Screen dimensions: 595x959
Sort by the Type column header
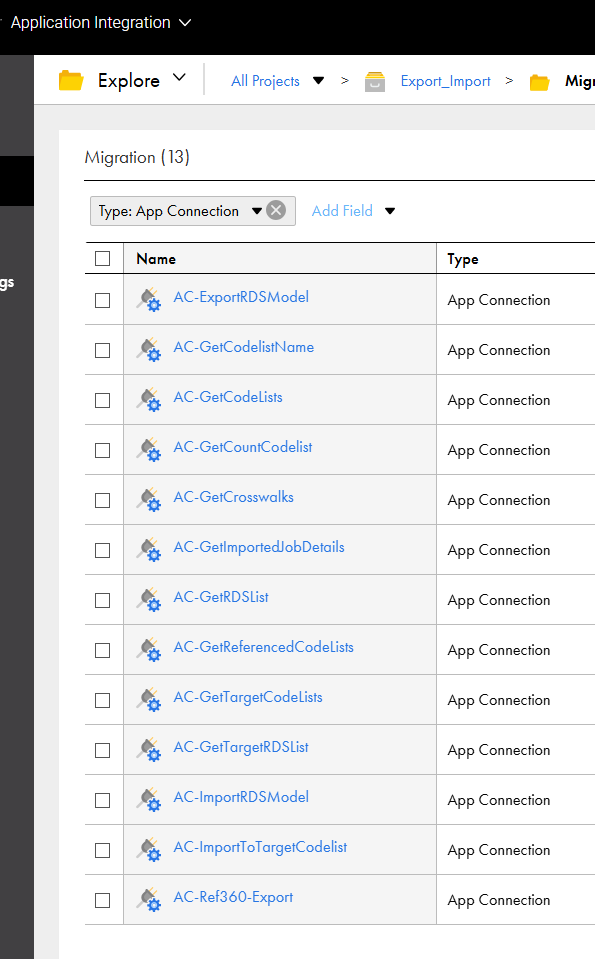462,260
